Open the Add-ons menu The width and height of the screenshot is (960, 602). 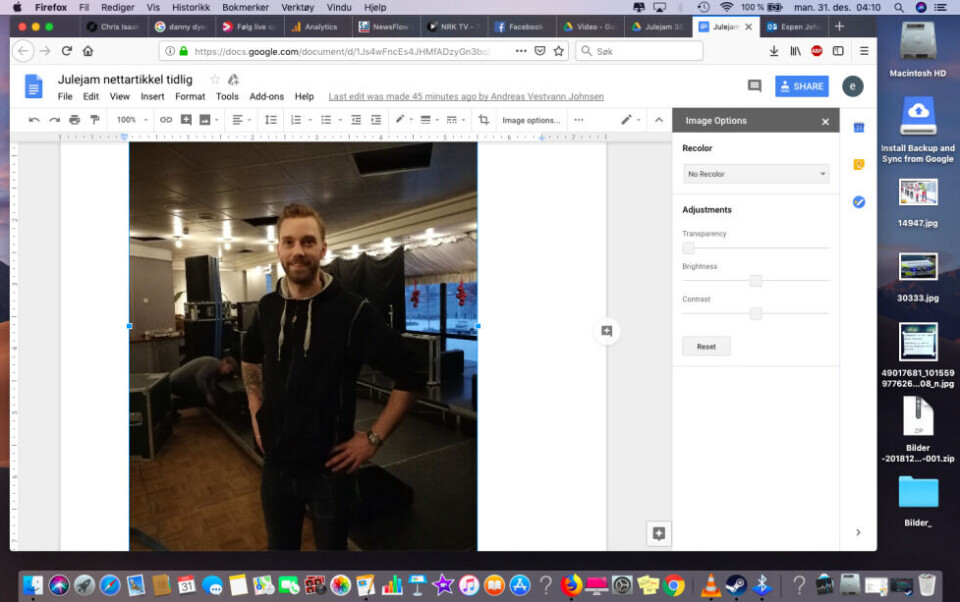[266, 97]
